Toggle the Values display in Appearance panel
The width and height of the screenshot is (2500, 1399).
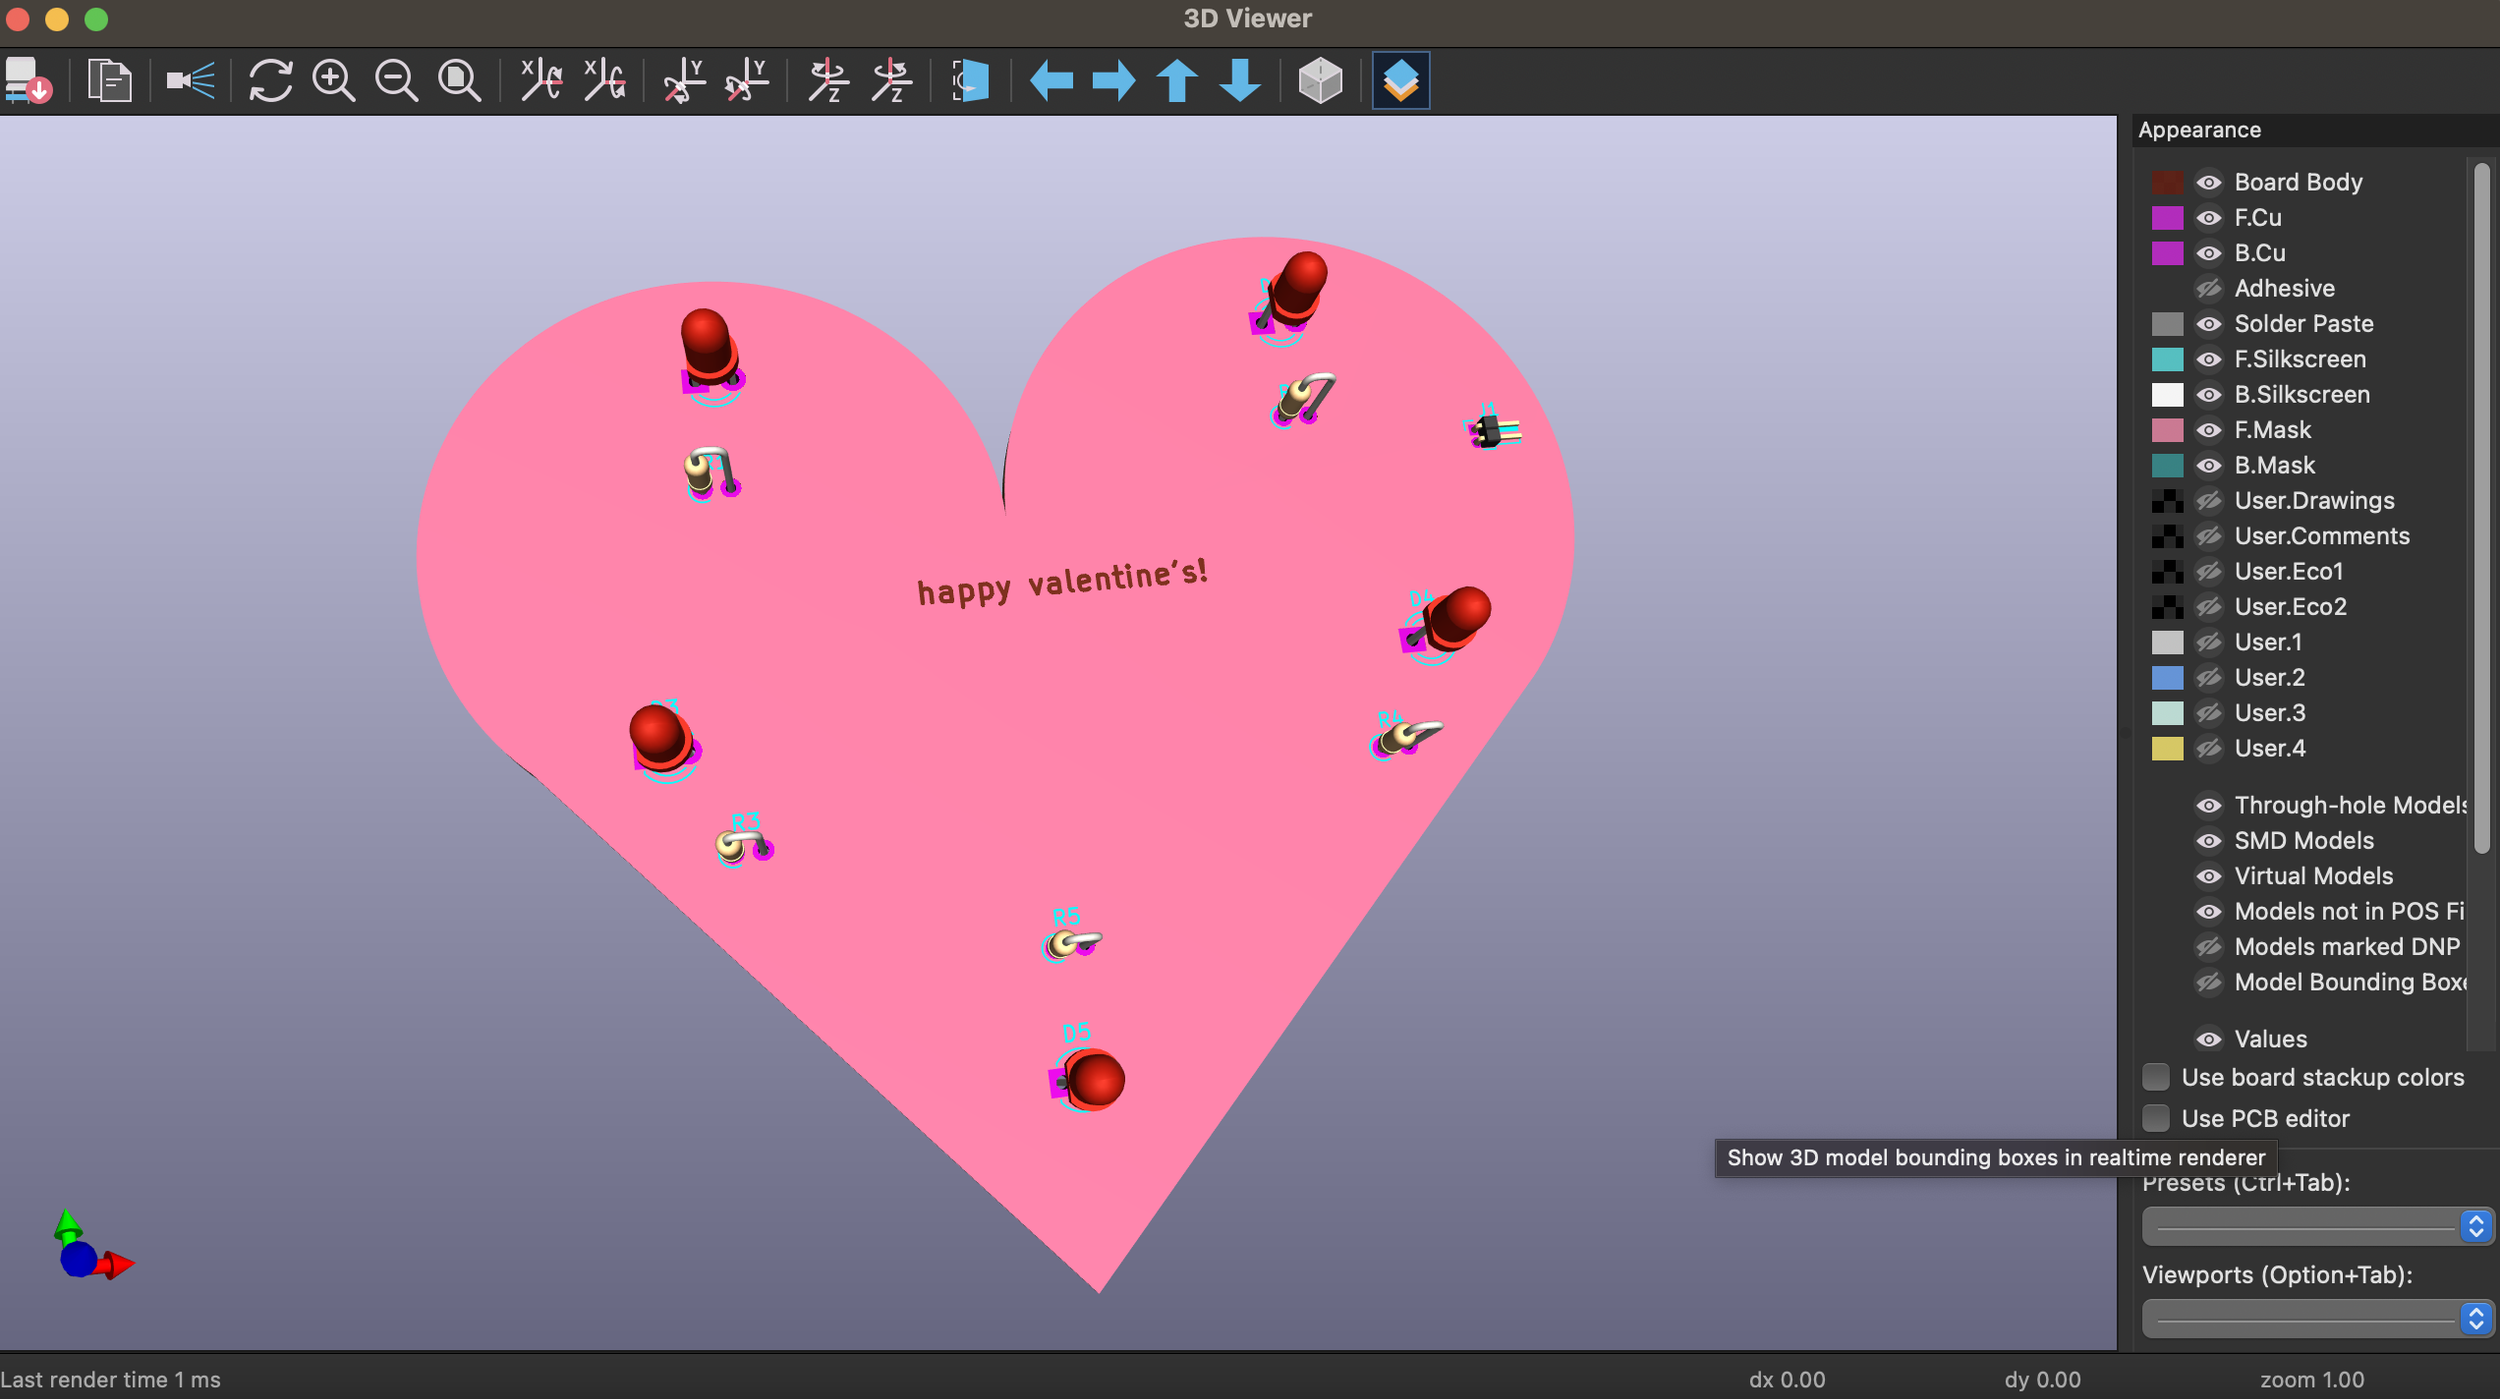coord(2209,1039)
